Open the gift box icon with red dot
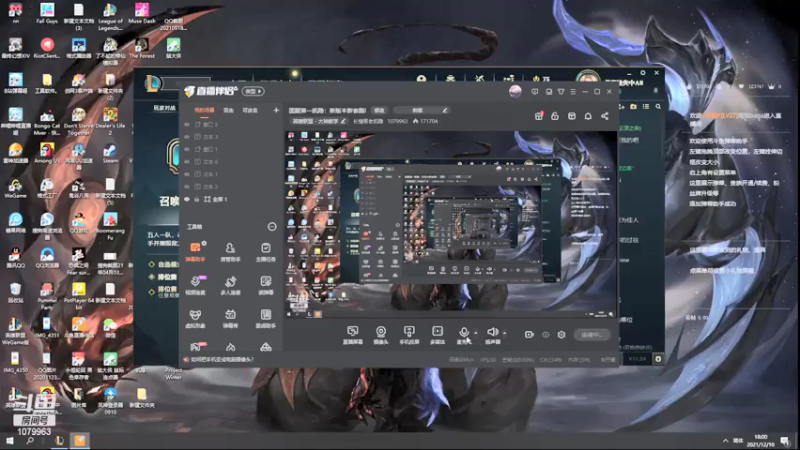This screenshot has width=800, height=450. [539, 116]
